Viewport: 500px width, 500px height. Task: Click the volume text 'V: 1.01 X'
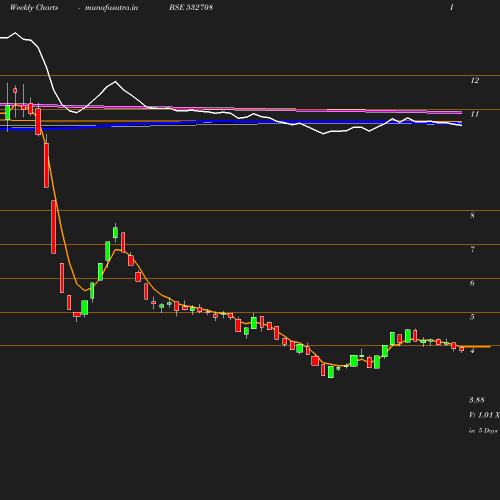(484, 415)
